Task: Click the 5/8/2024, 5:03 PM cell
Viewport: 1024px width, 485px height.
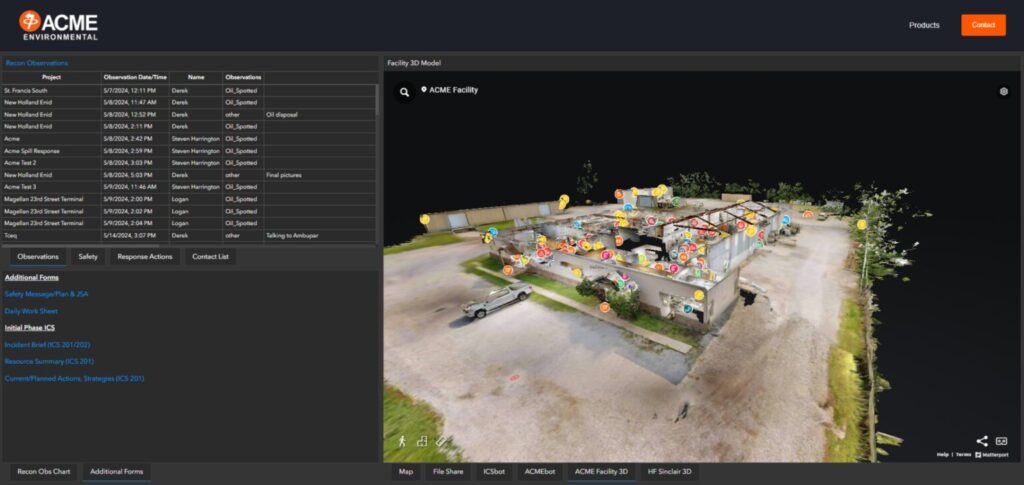Action: point(135,175)
